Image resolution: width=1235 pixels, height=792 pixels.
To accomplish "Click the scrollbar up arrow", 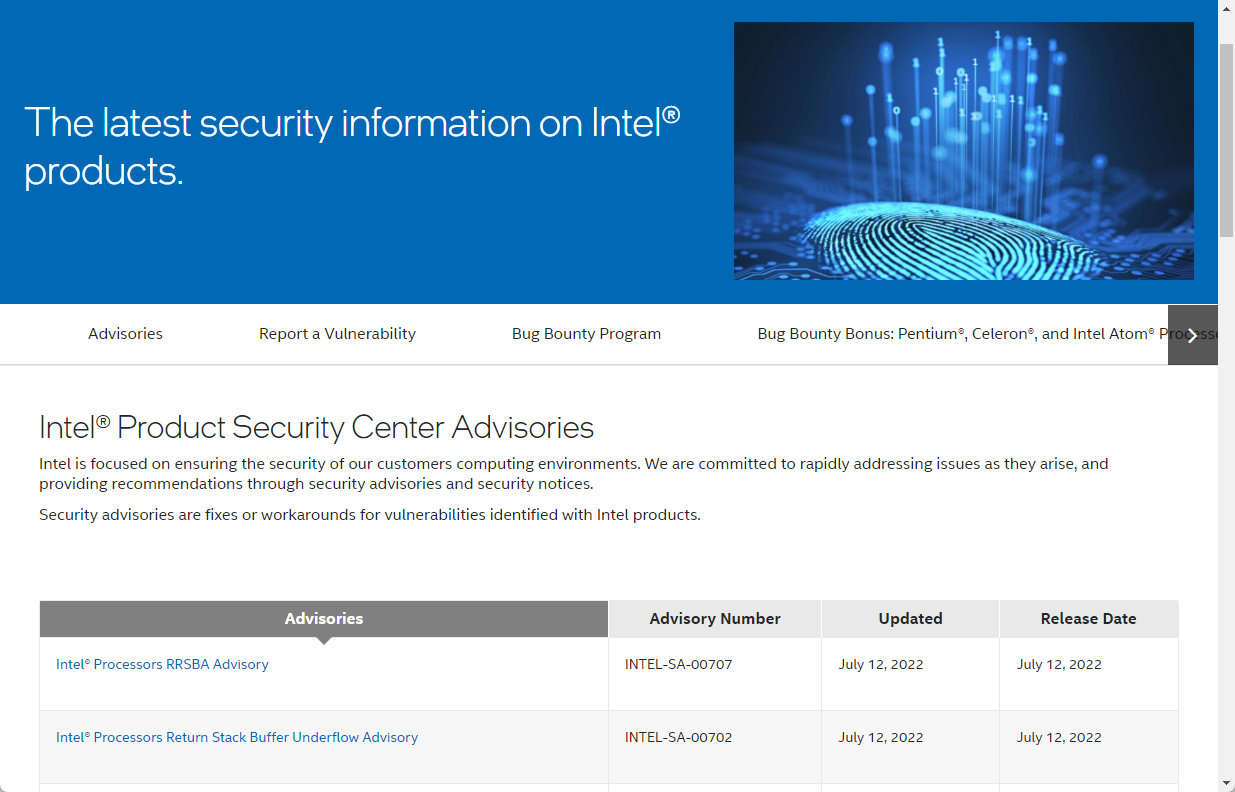I will (1226, 8).
